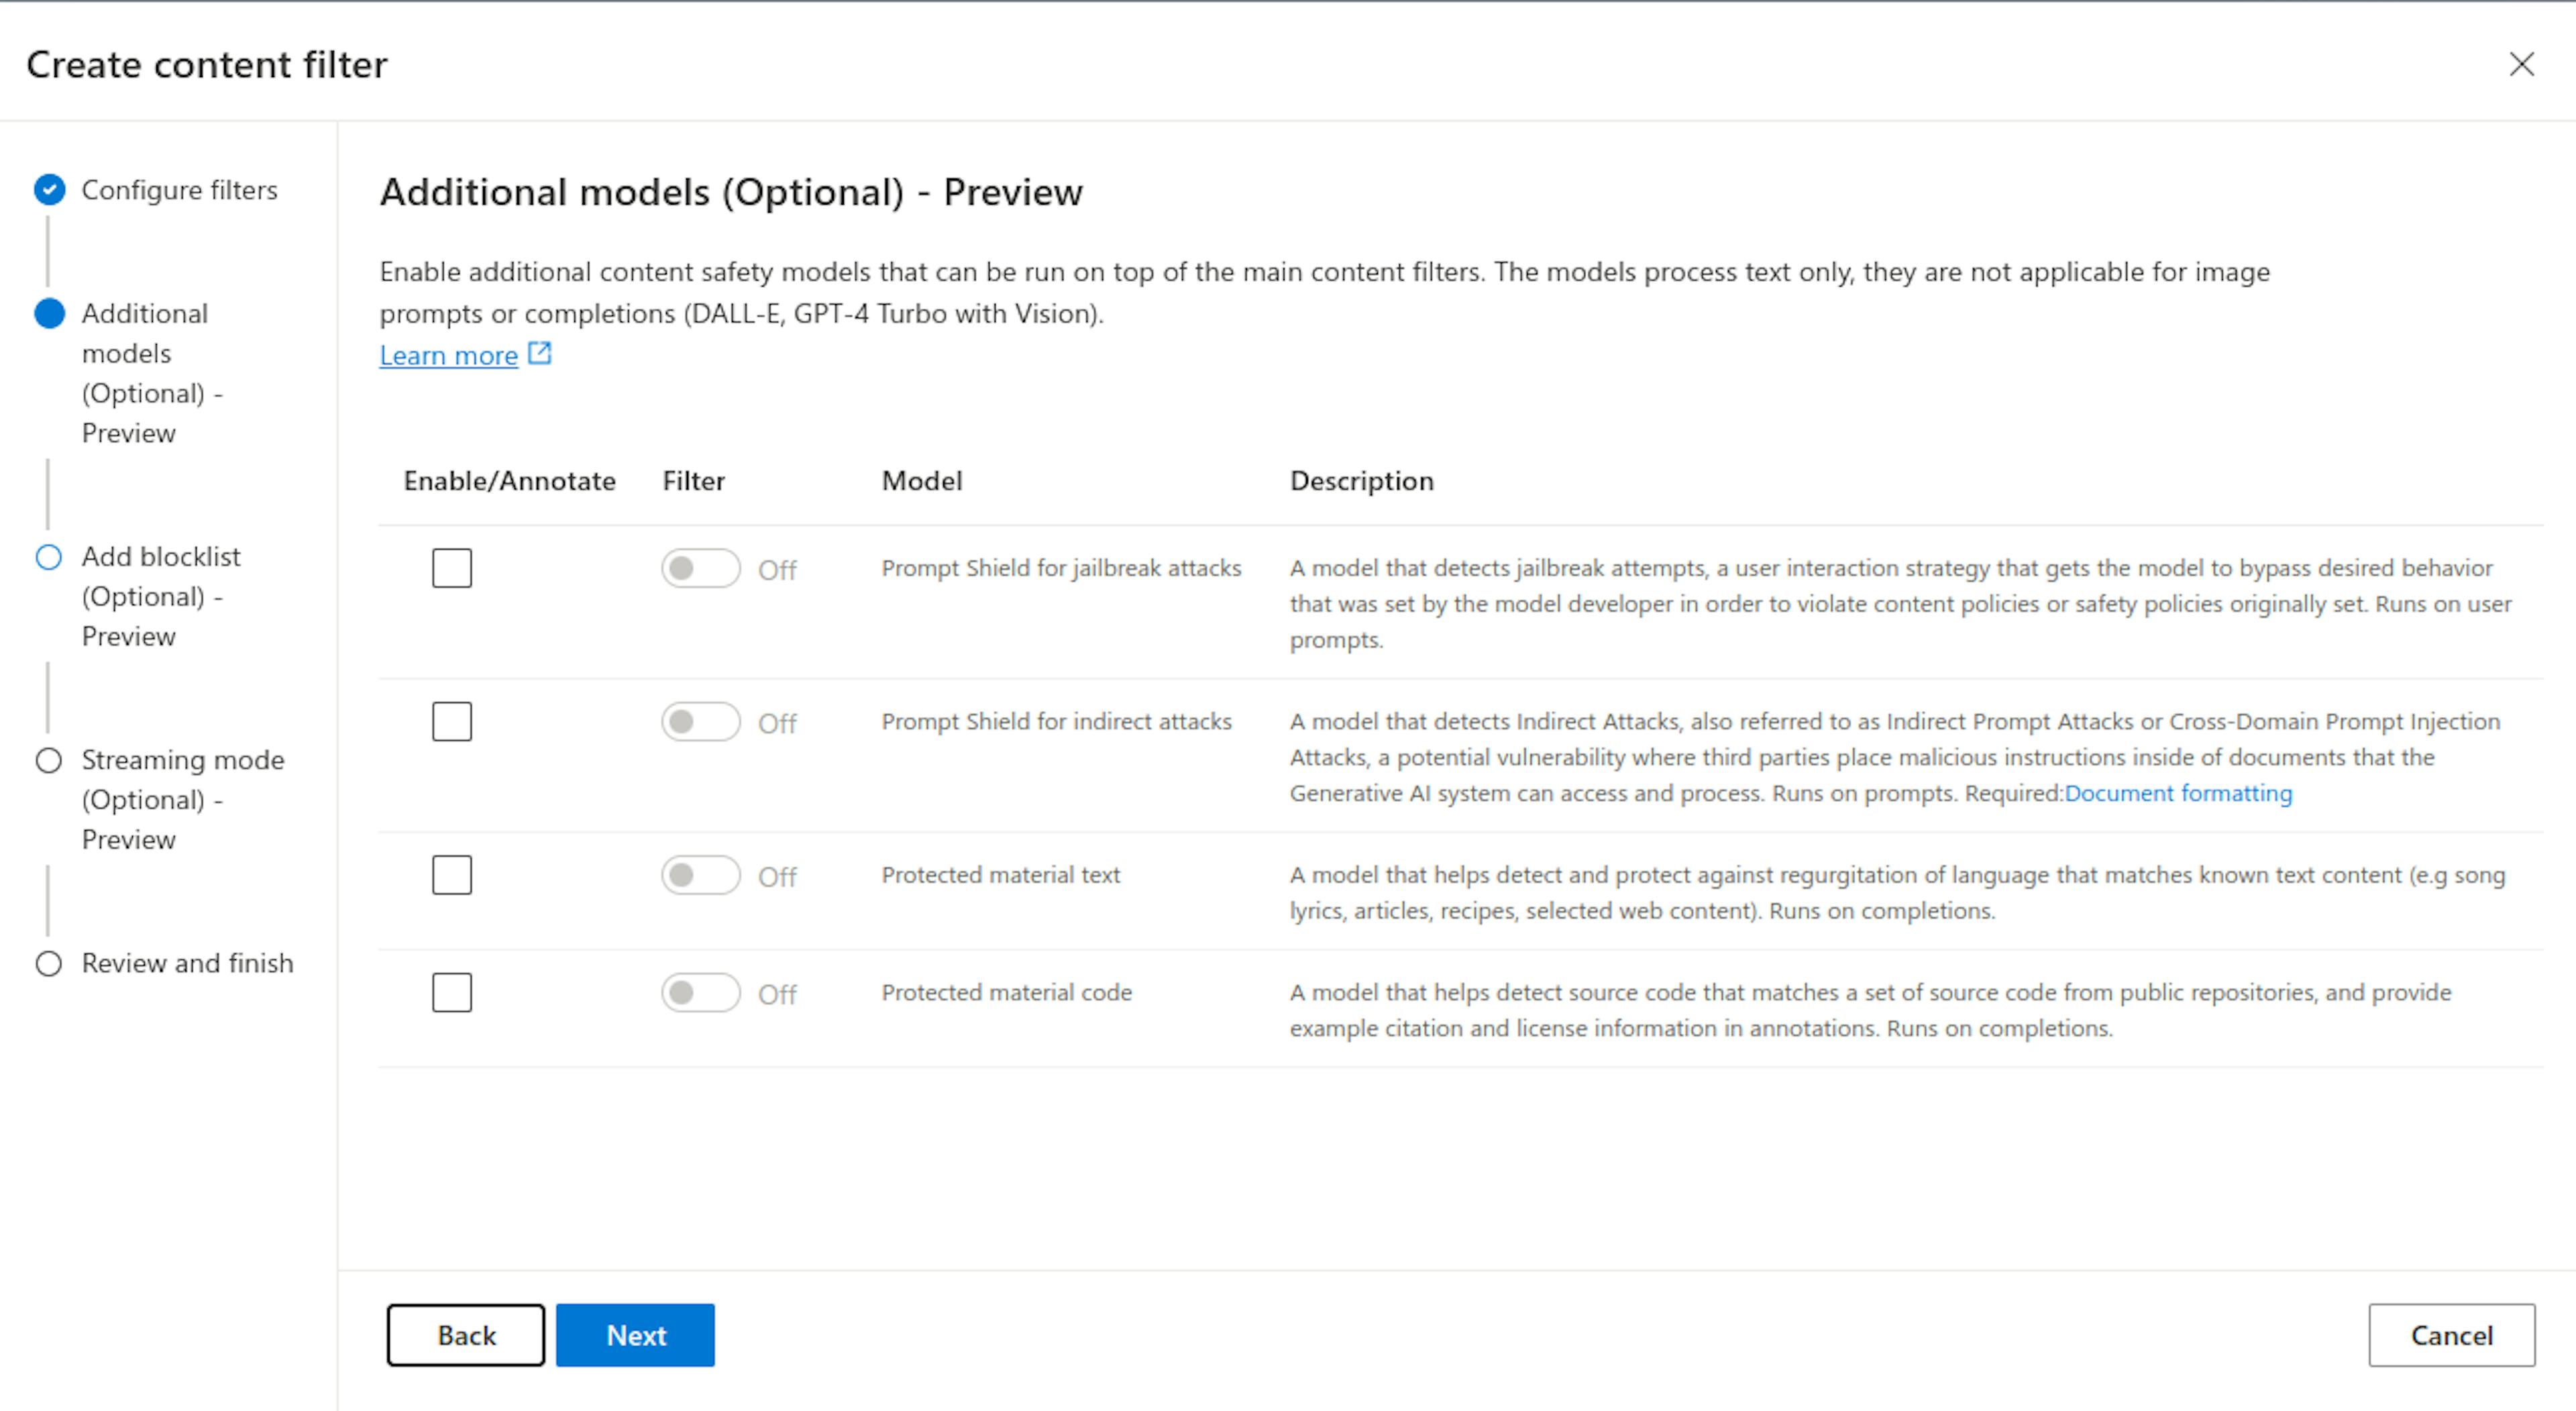The width and height of the screenshot is (2576, 1411).
Task: Click the Review and finish step circle
Action: (x=49, y=963)
